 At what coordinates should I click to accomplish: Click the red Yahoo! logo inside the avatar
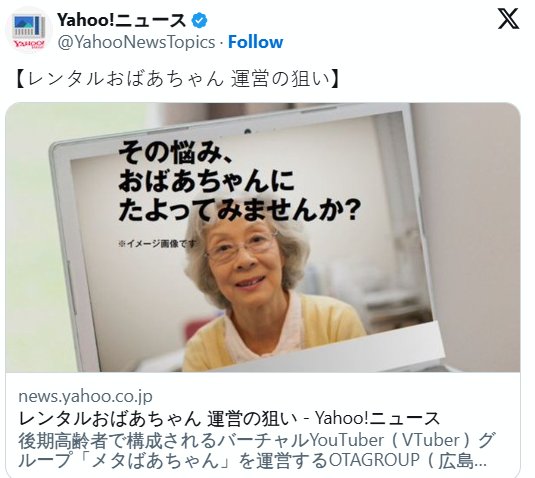coord(29,44)
